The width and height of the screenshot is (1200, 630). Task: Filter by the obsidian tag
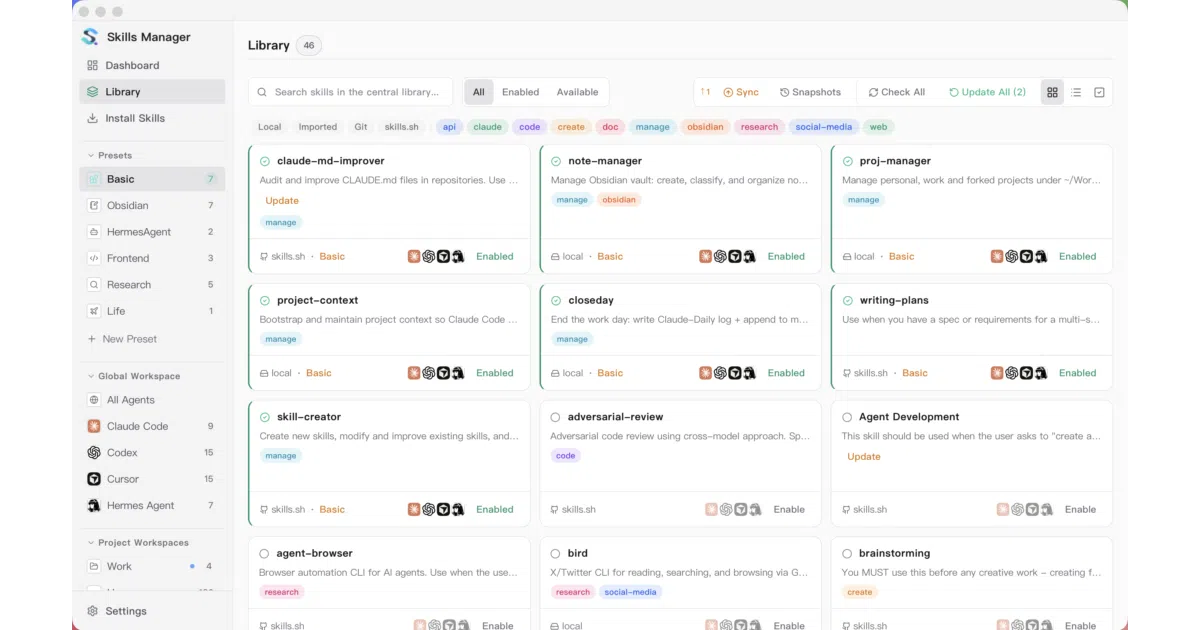[x=705, y=127]
